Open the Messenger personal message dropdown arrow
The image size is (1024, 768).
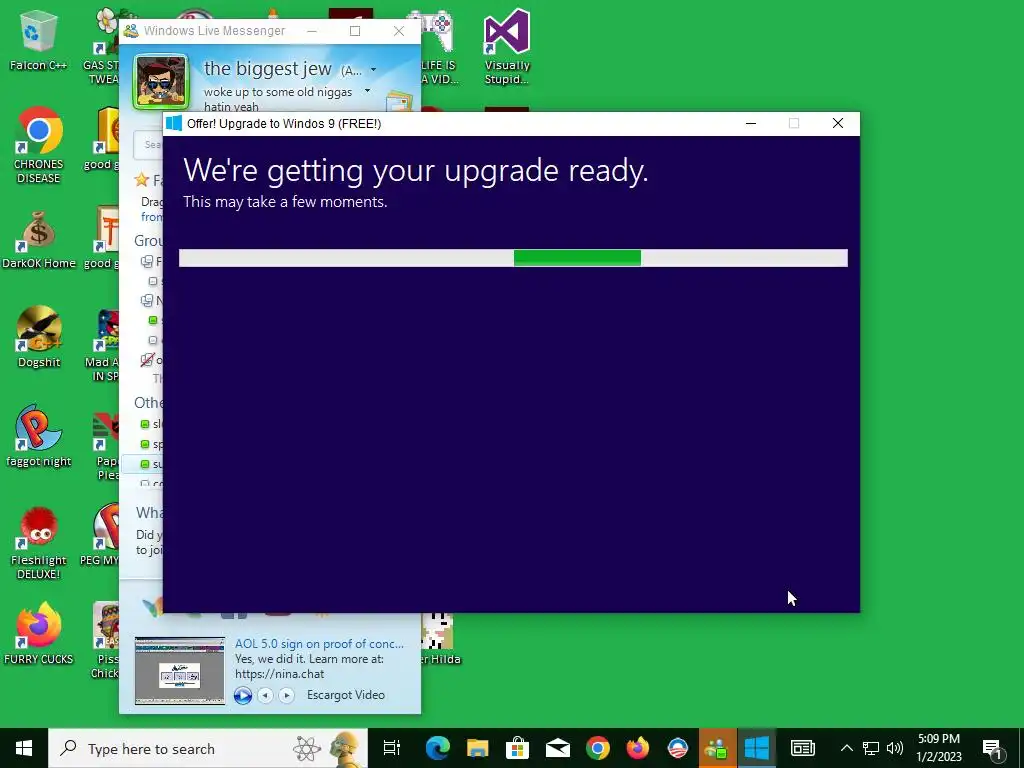coord(367,91)
